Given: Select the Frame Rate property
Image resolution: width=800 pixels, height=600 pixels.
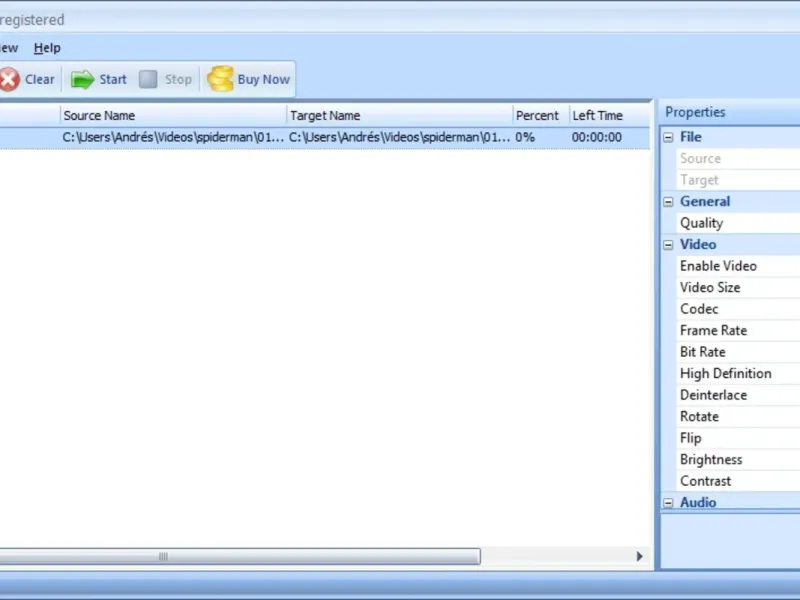Looking at the screenshot, I should pyautogui.click(x=739, y=331).
